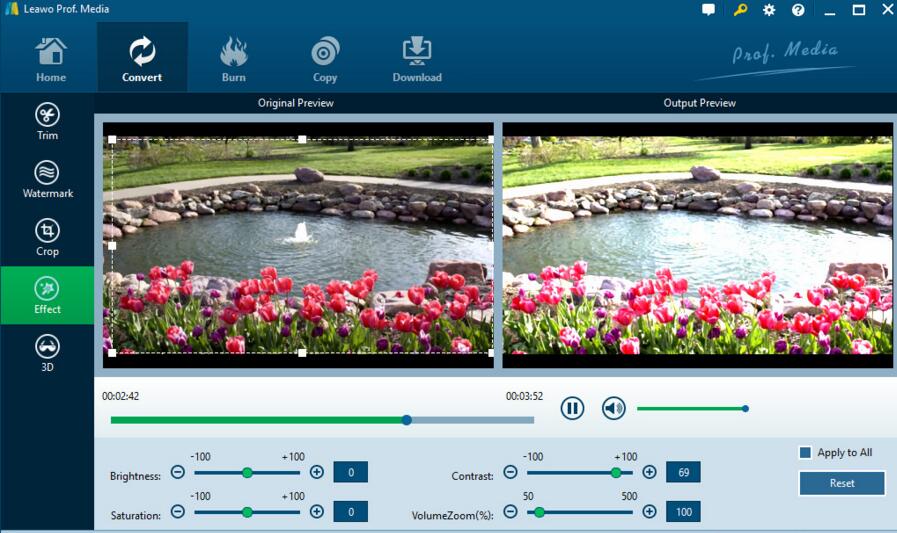Open settings gear in title bar
This screenshot has width=897, height=533.
tap(769, 10)
